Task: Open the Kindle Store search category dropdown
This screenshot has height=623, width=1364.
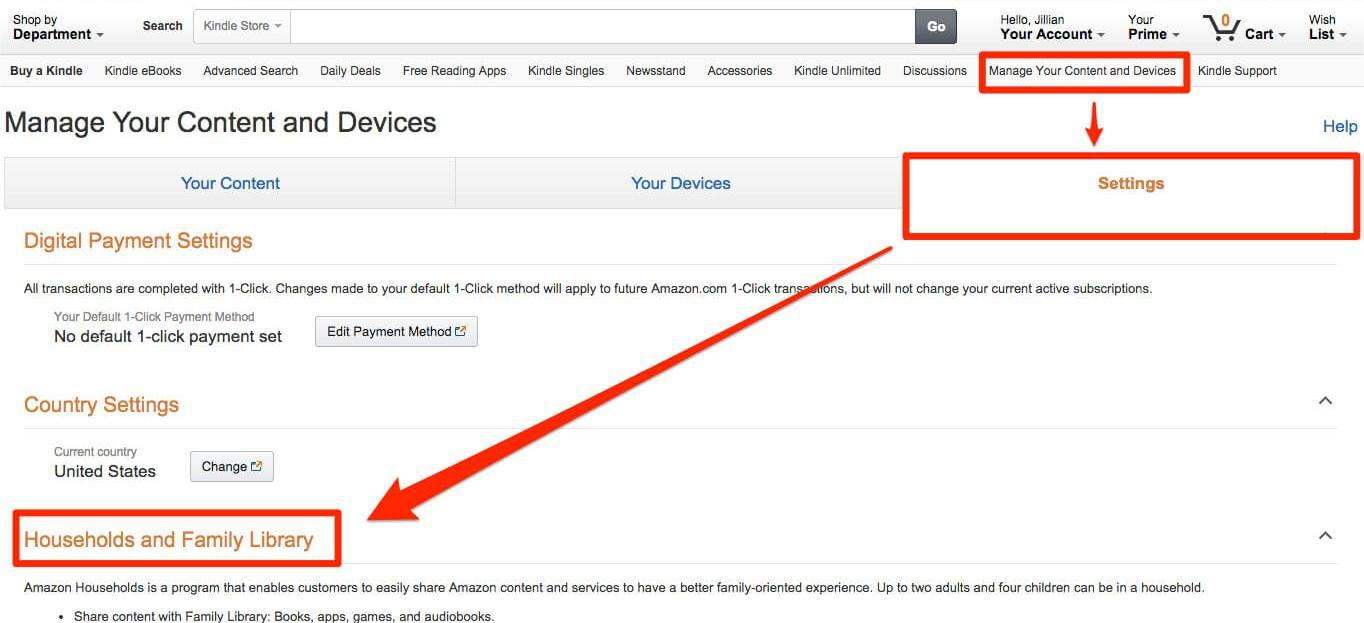Action: pyautogui.click(x=242, y=26)
